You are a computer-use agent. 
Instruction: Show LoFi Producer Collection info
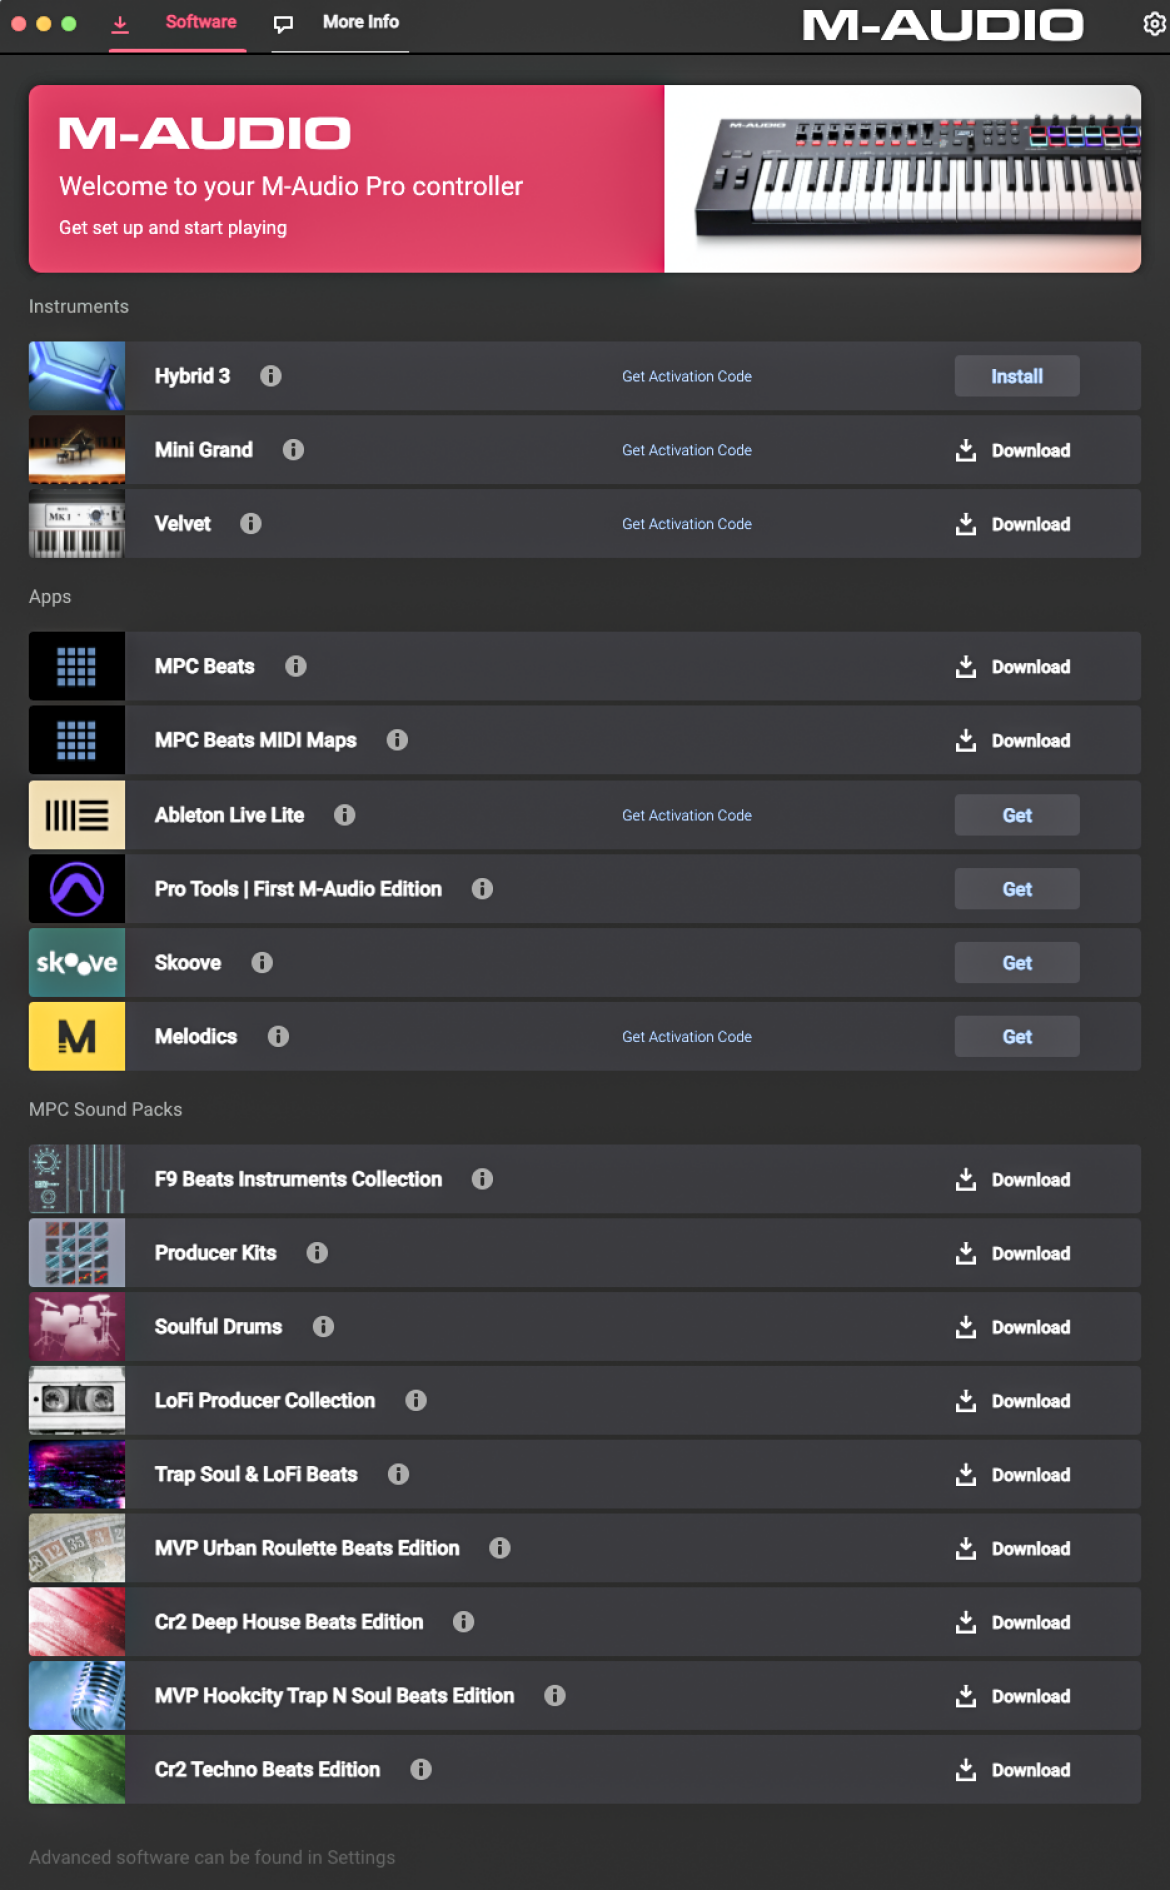pos(416,1401)
